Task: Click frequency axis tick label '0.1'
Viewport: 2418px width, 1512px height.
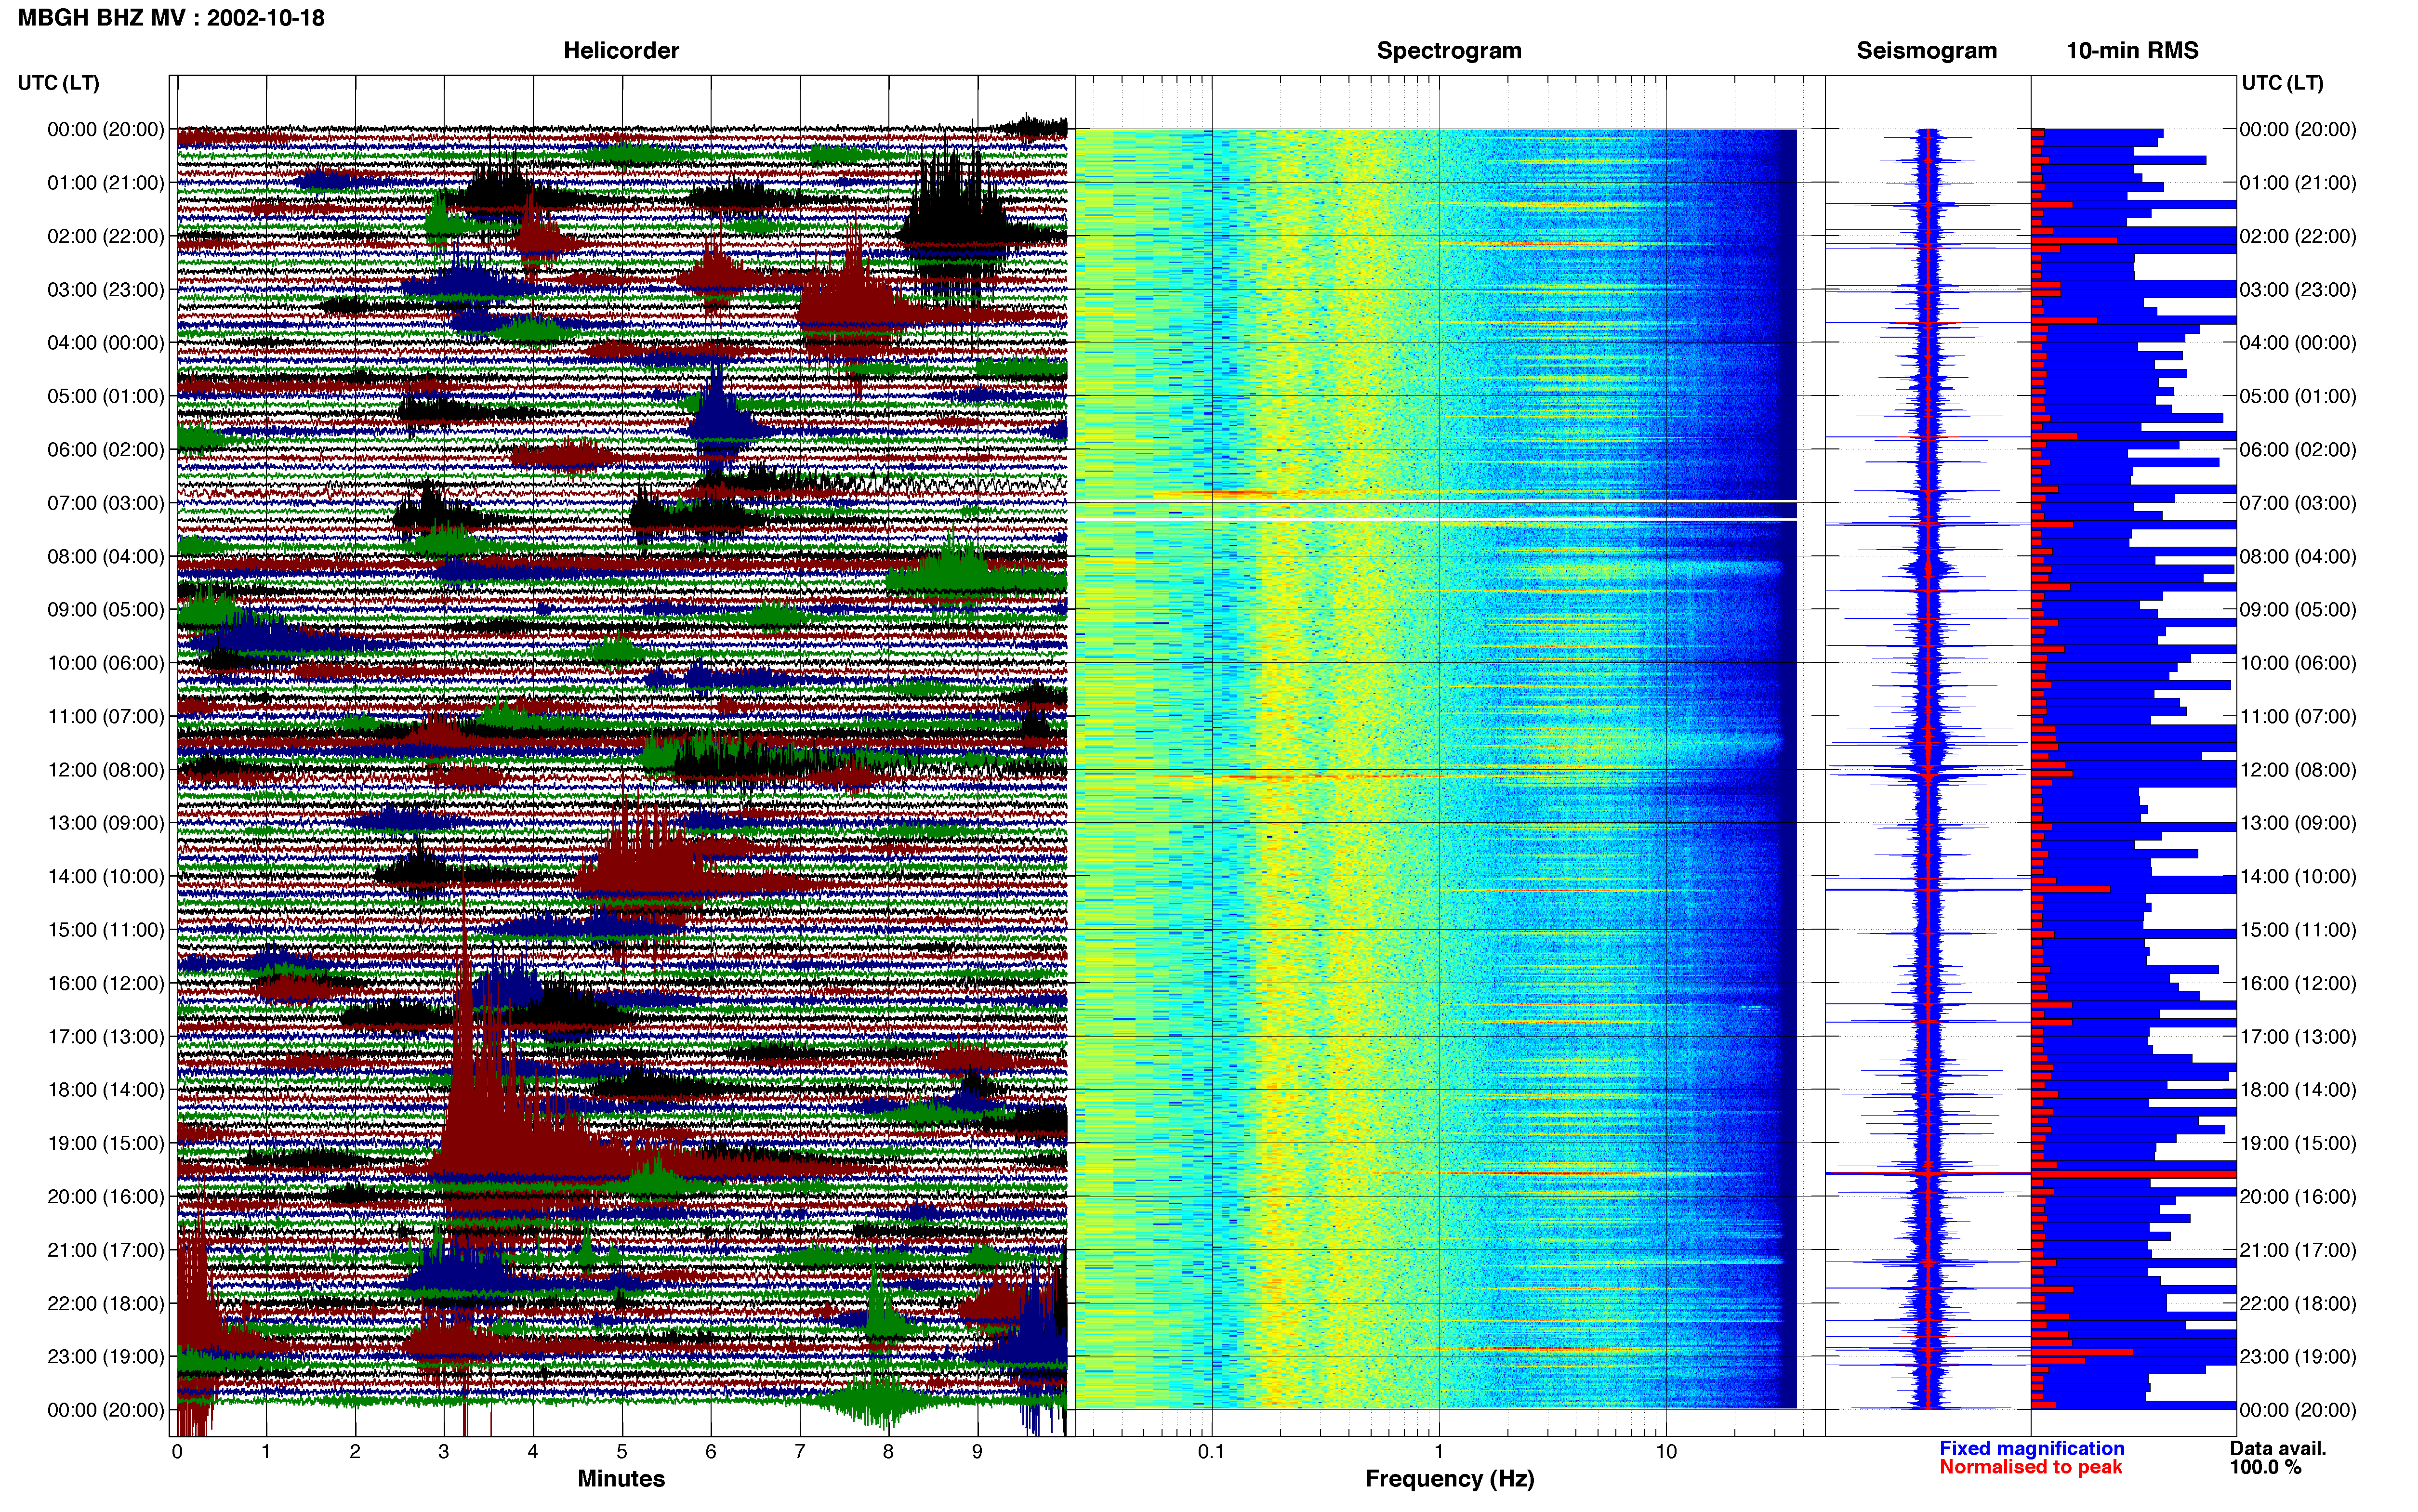Action: (1211, 1451)
